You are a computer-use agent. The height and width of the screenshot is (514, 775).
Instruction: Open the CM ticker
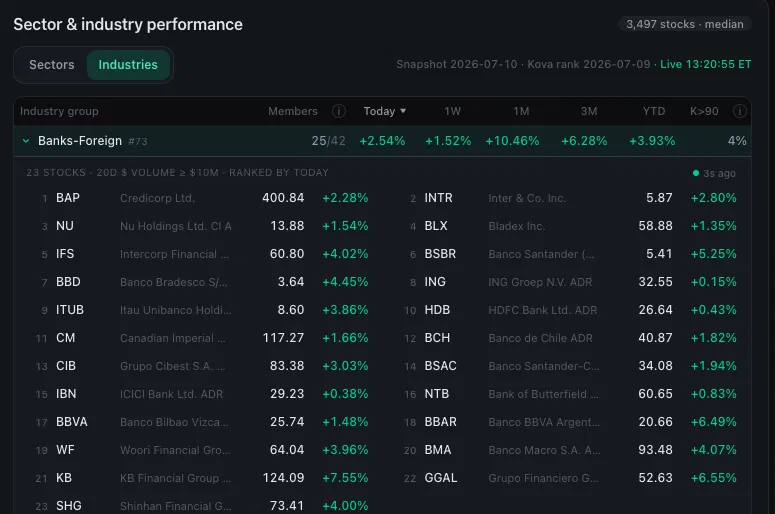click(x=66, y=338)
